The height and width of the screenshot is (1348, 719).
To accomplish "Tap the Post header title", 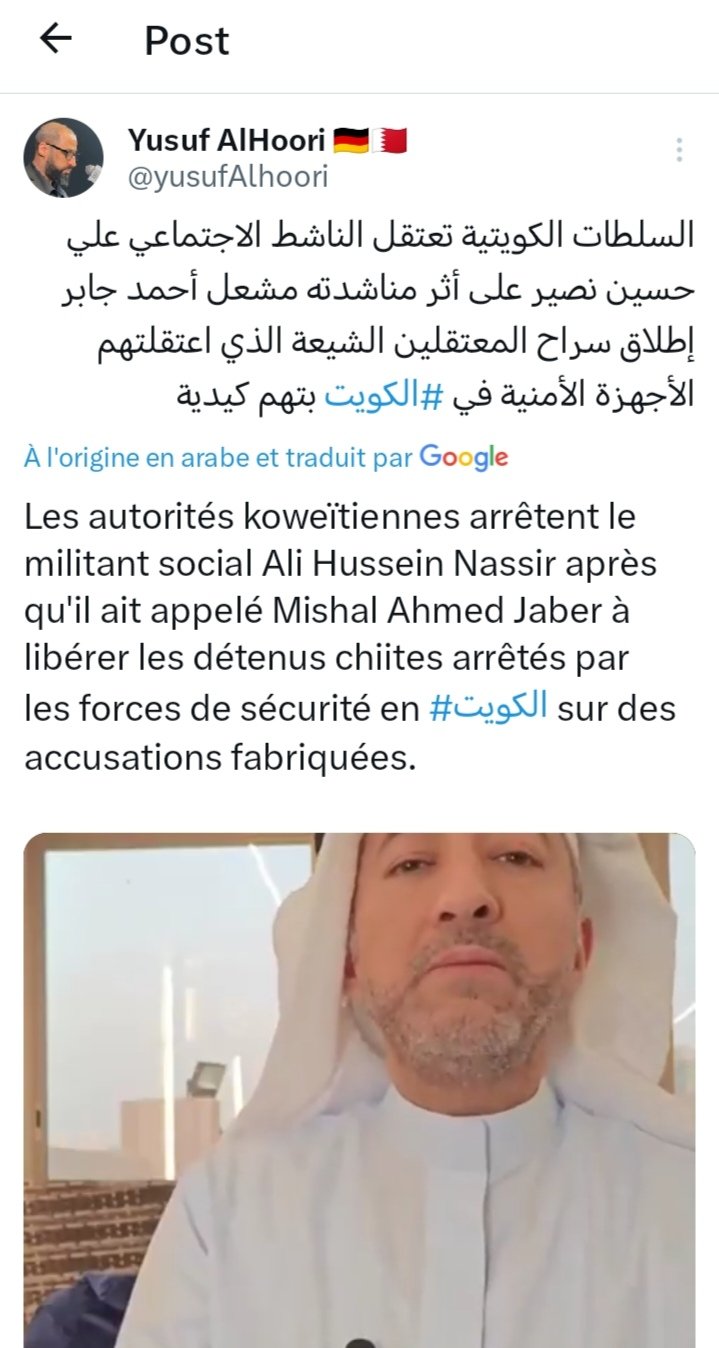I will coord(187,40).
